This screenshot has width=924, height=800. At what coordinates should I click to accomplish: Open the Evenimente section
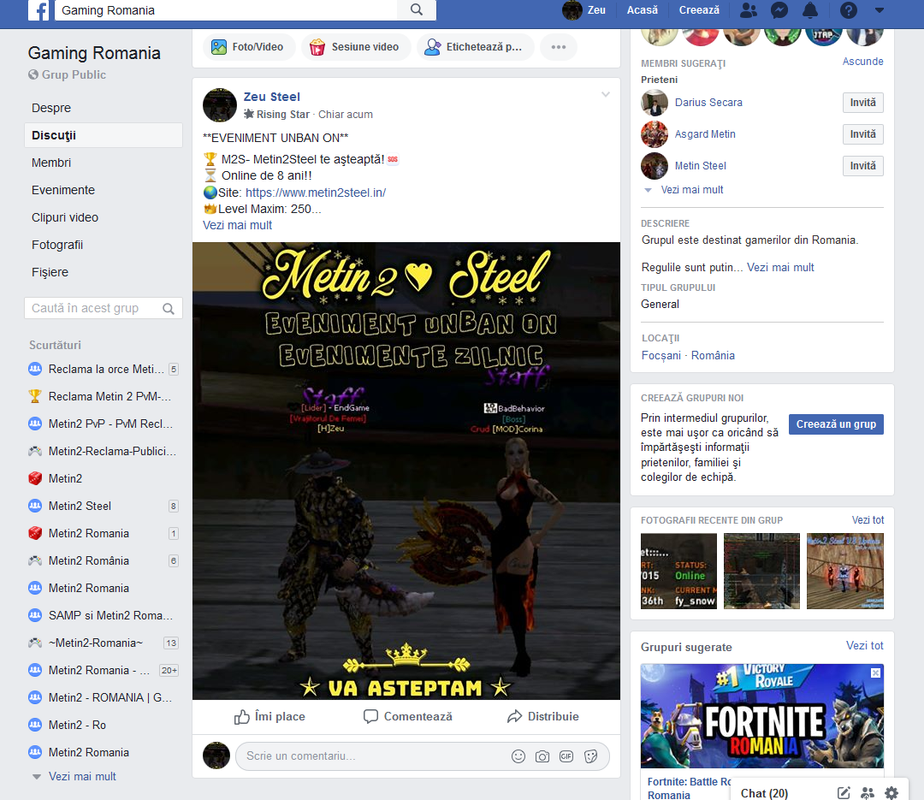click(63, 190)
